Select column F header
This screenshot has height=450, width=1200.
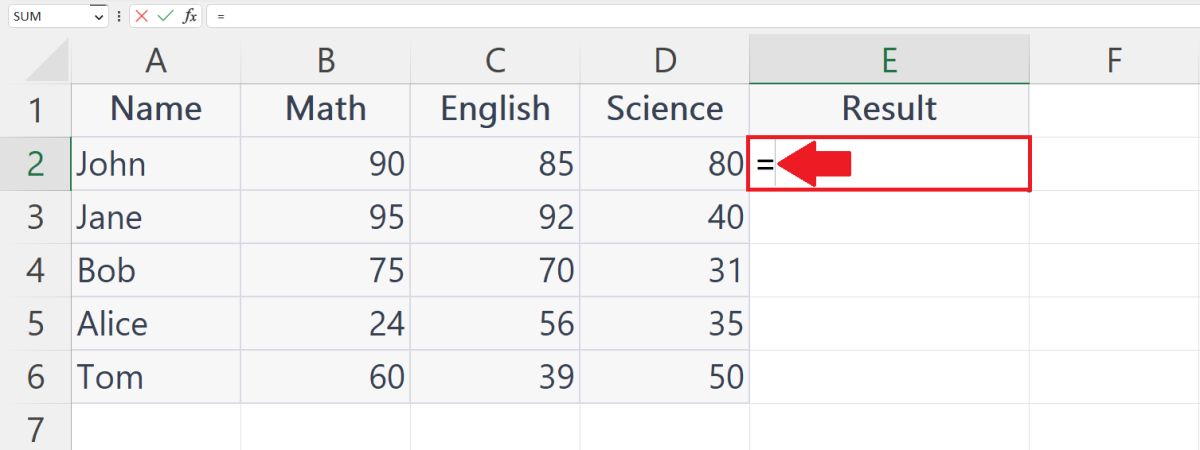click(1114, 62)
